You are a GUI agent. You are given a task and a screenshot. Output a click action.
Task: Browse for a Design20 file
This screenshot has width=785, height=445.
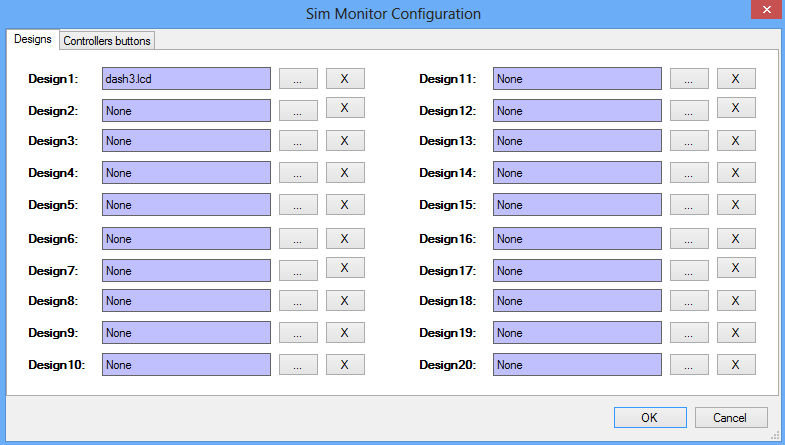click(689, 365)
